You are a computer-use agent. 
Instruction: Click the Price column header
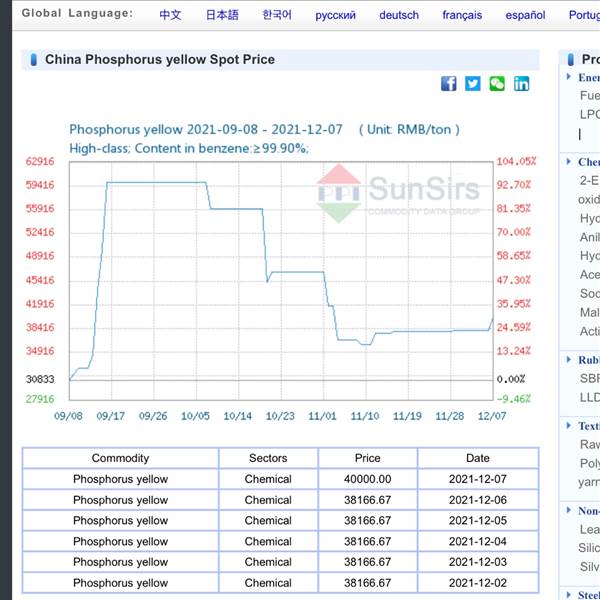click(x=368, y=458)
